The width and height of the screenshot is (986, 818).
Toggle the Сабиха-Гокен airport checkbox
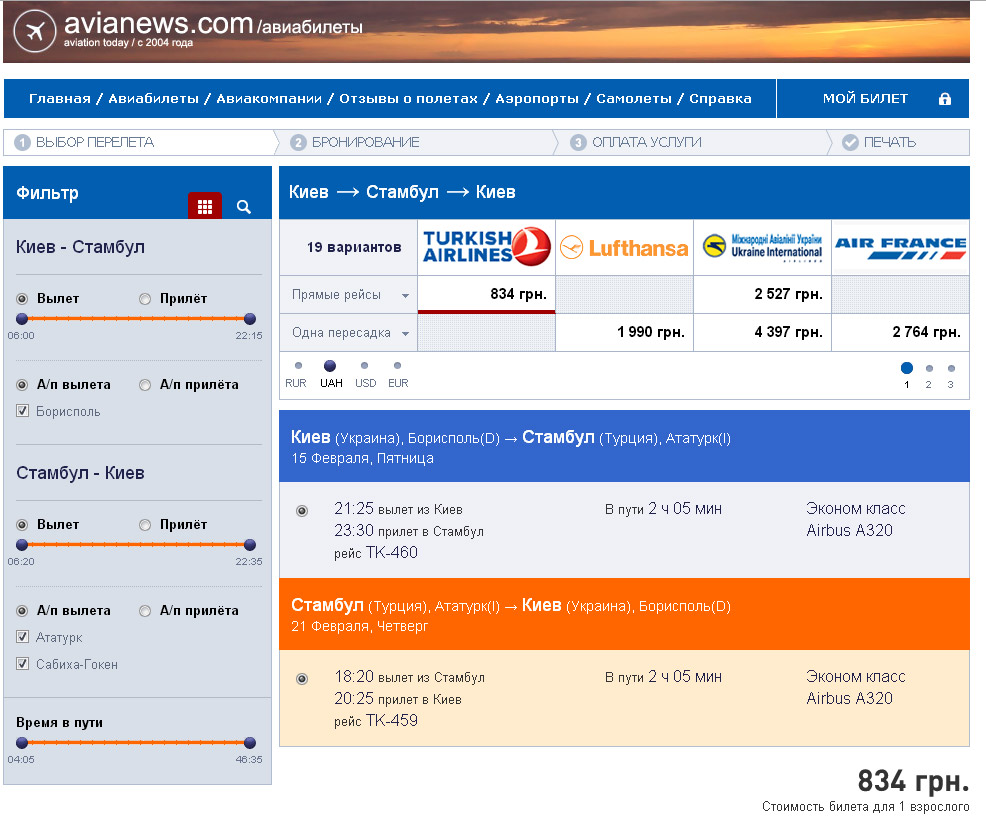click(x=22, y=664)
